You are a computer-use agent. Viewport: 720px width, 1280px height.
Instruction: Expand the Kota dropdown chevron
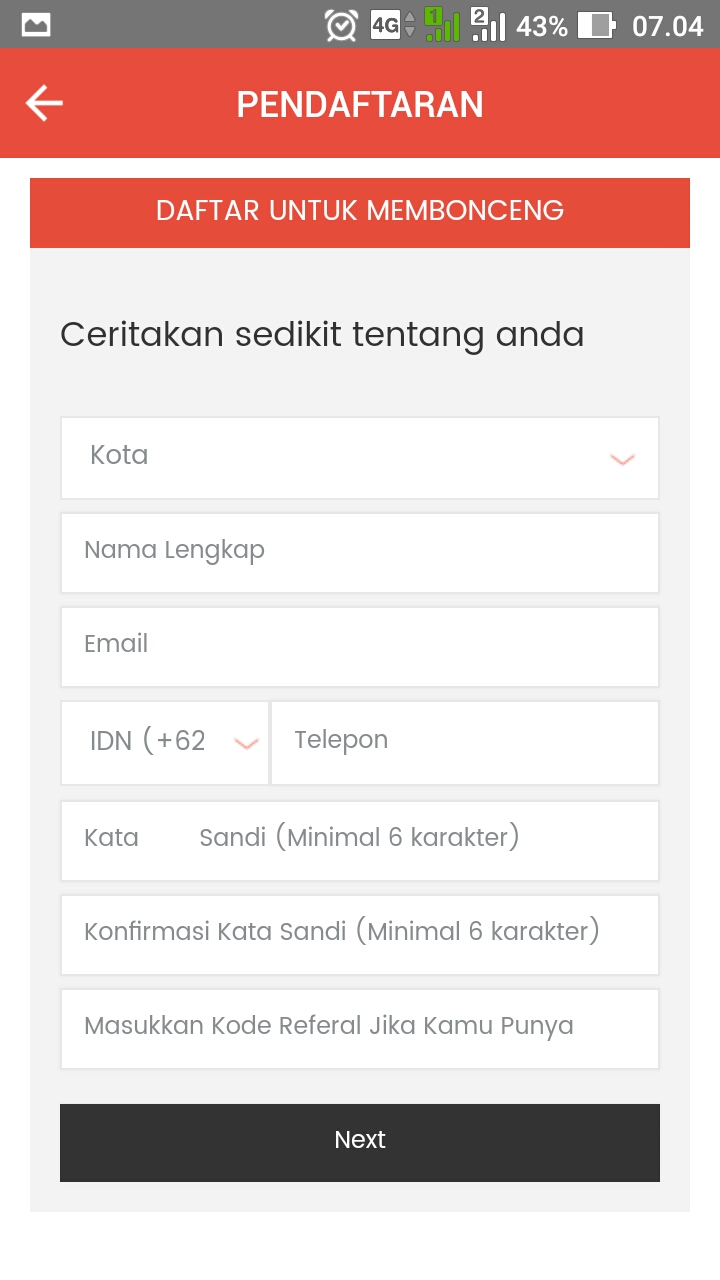click(x=622, y=459)
